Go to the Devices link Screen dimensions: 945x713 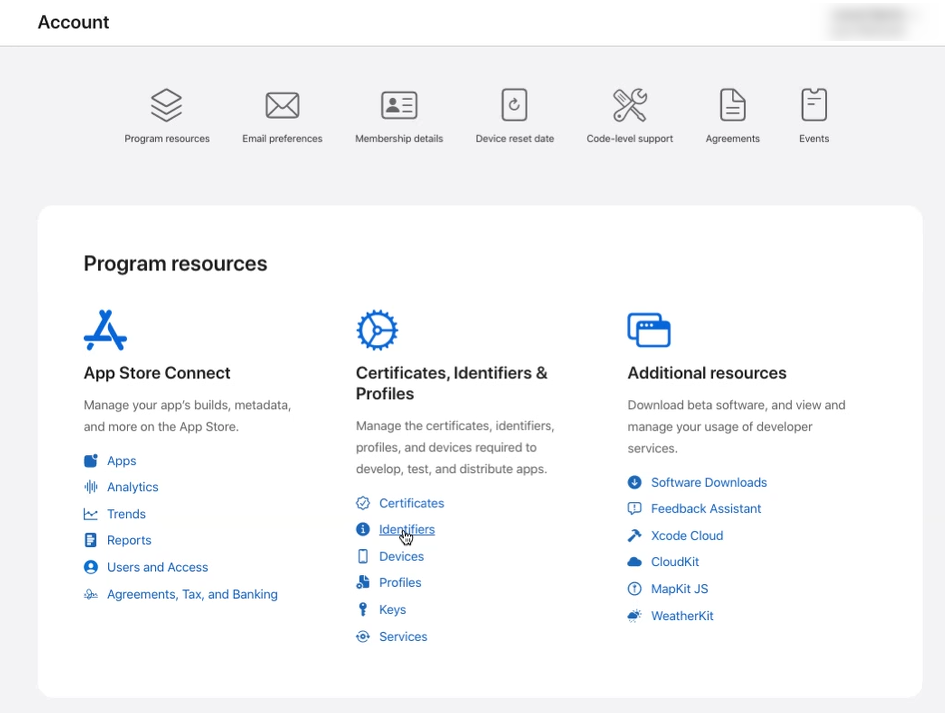coord(401,556)
